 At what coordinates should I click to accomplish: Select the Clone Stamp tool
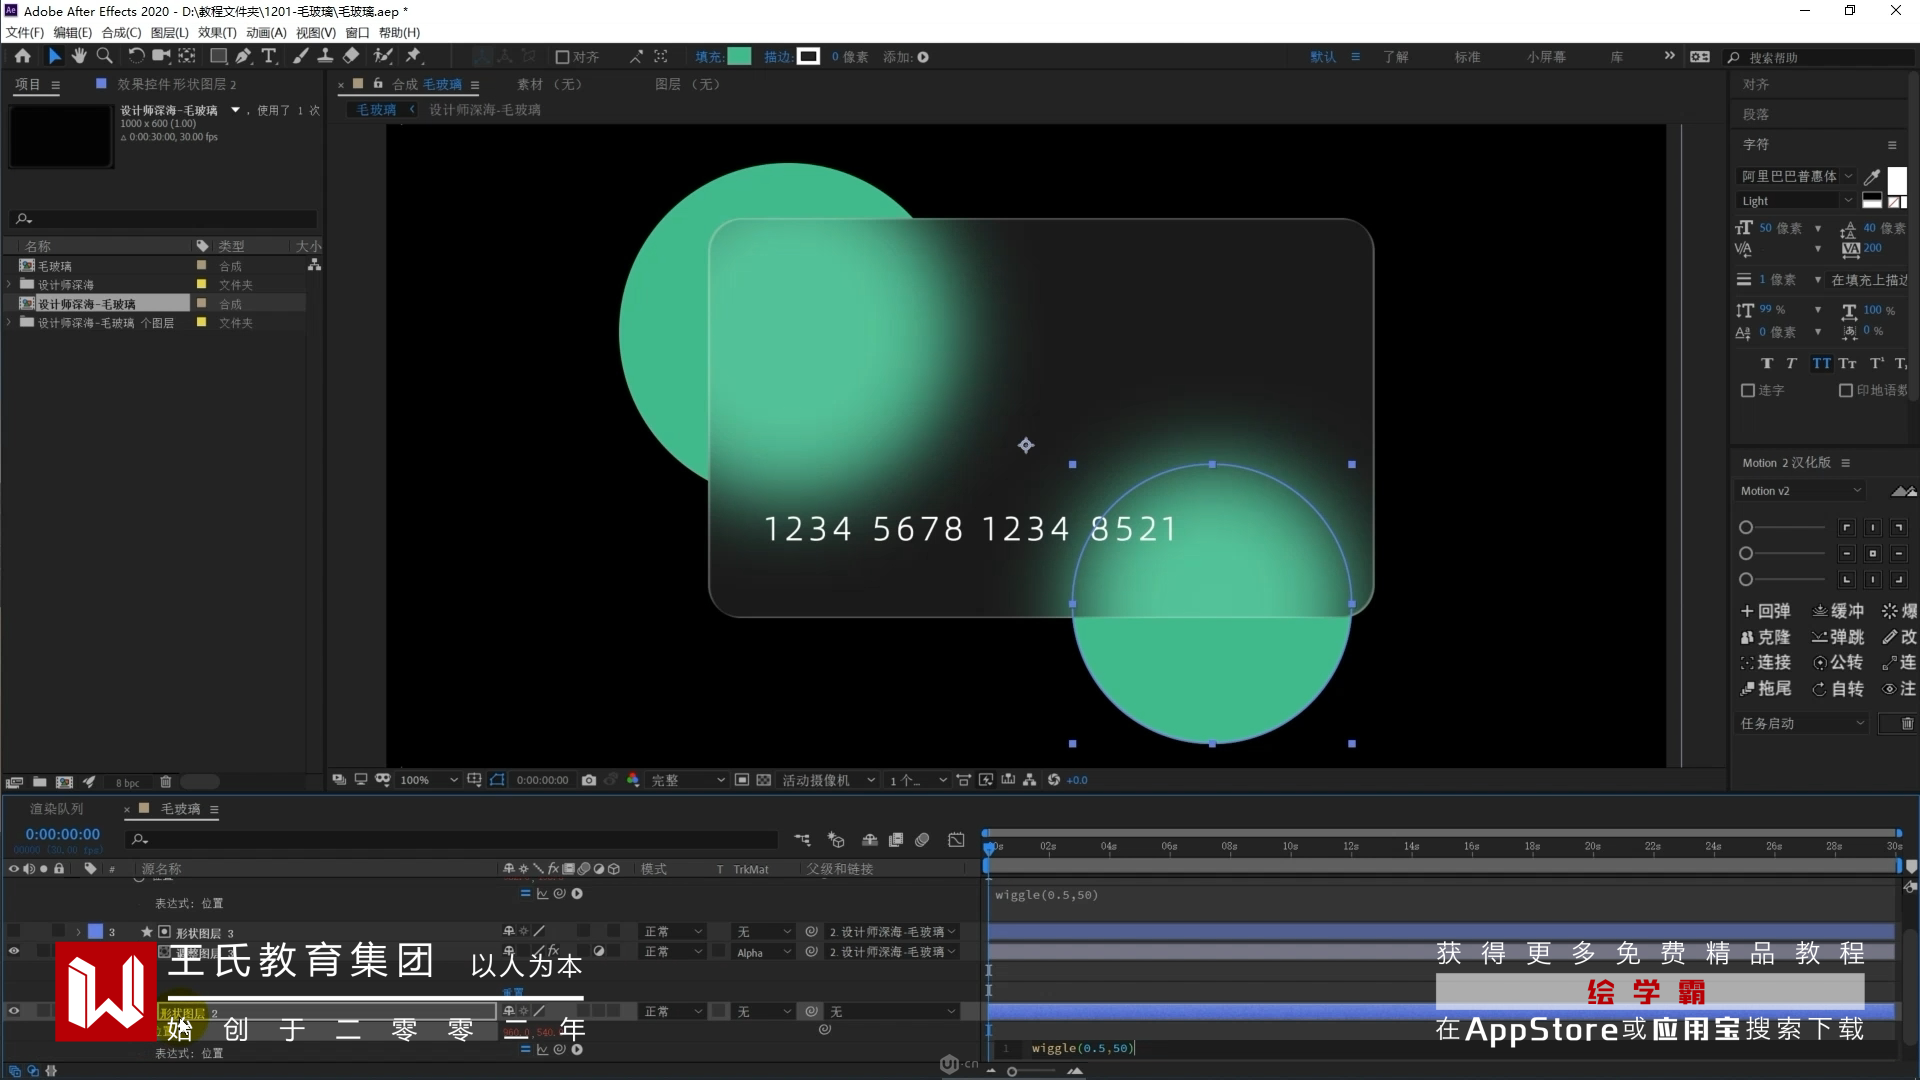point(325,56)
